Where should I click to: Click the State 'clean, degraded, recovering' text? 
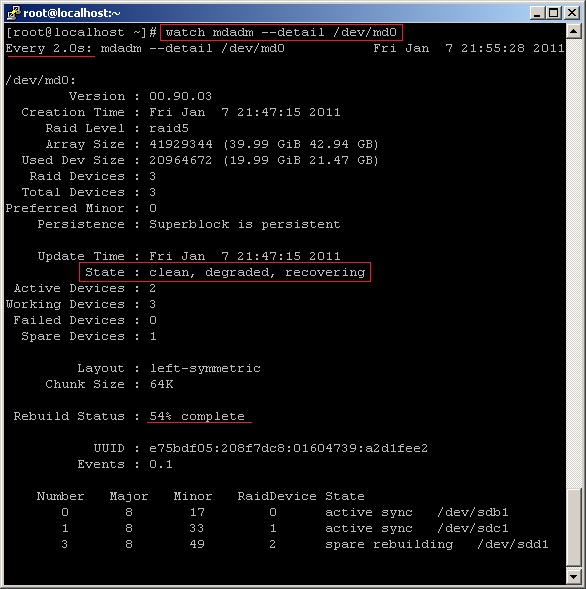pos(257,272)
